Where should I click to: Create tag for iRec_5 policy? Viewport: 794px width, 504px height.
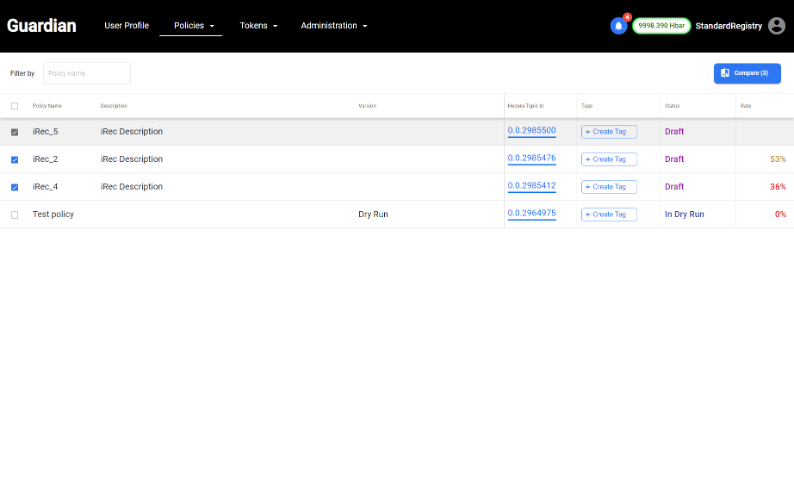tap(609, 132)
